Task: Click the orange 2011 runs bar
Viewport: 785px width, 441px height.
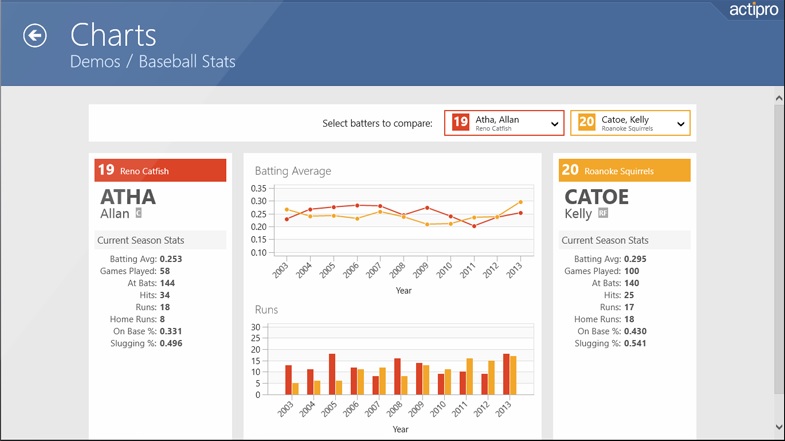Action: click(x=470, y=377)
